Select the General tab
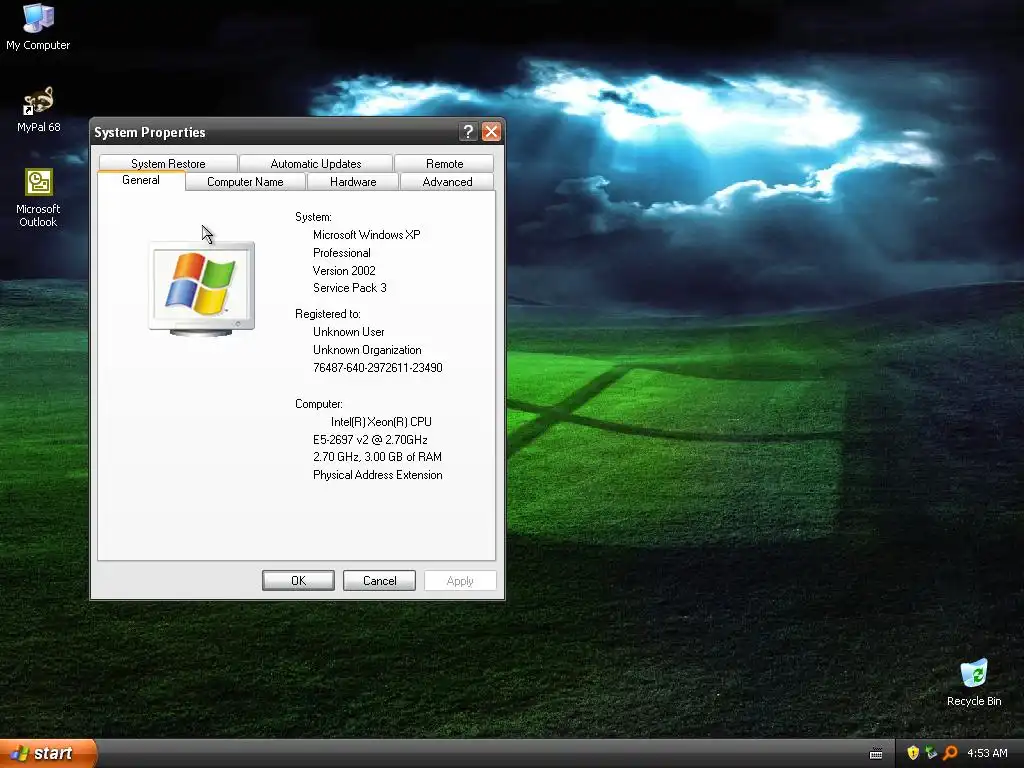The width and height of the screenshot is (1024, 768). pos(141,180)
